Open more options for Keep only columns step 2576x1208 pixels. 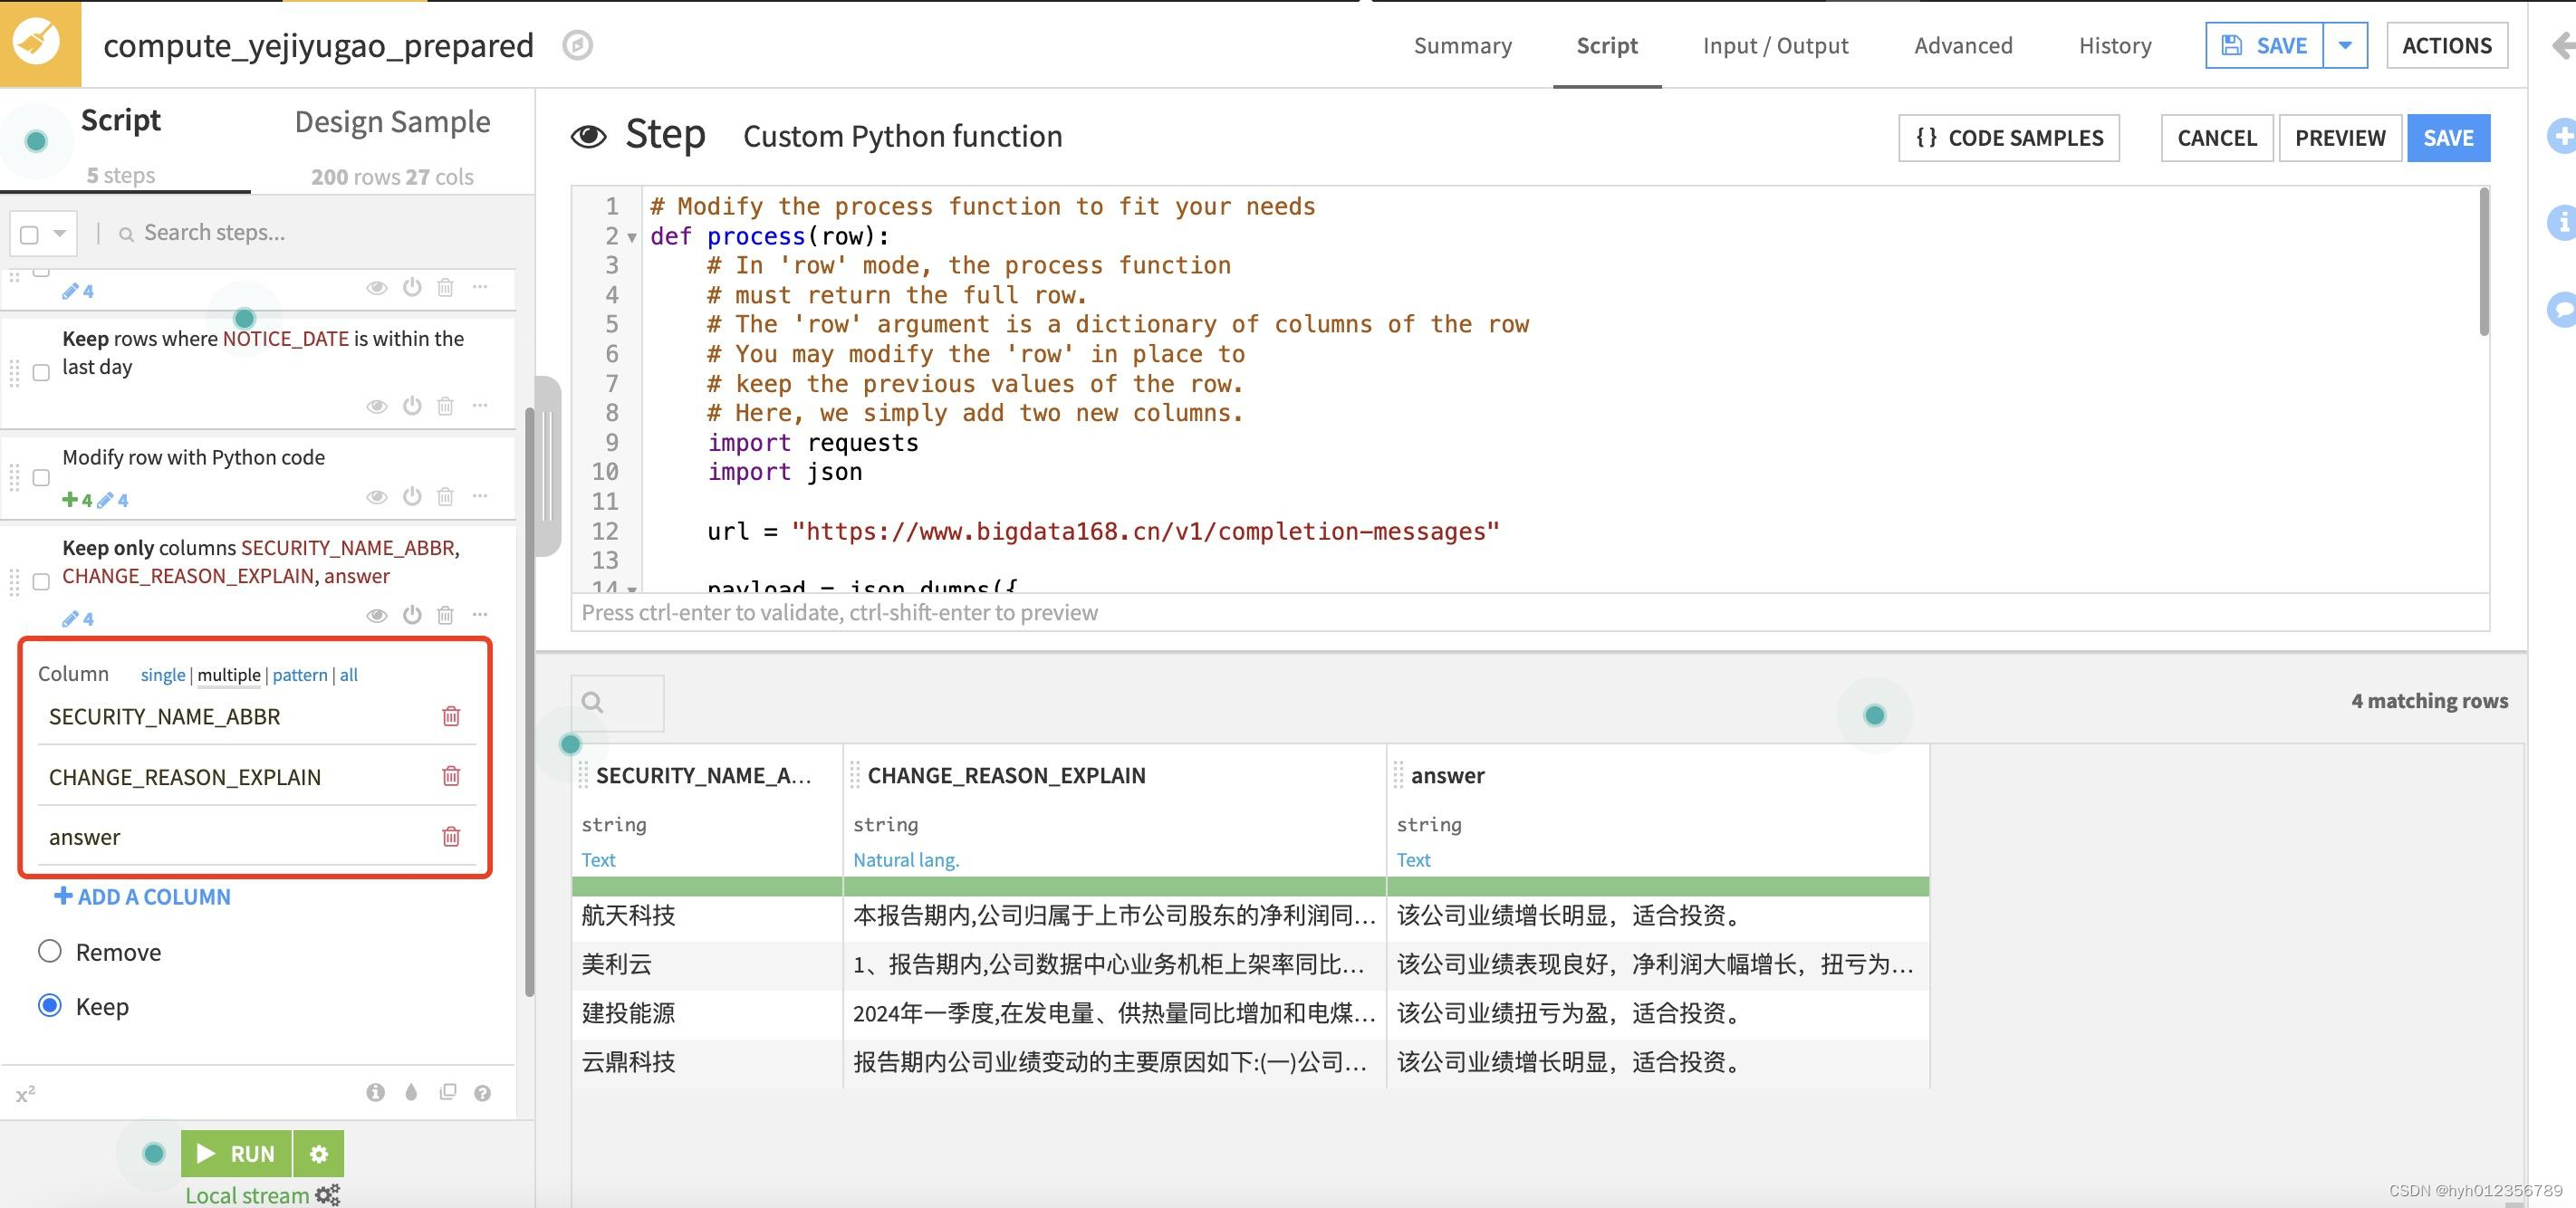tap(480, 614)
